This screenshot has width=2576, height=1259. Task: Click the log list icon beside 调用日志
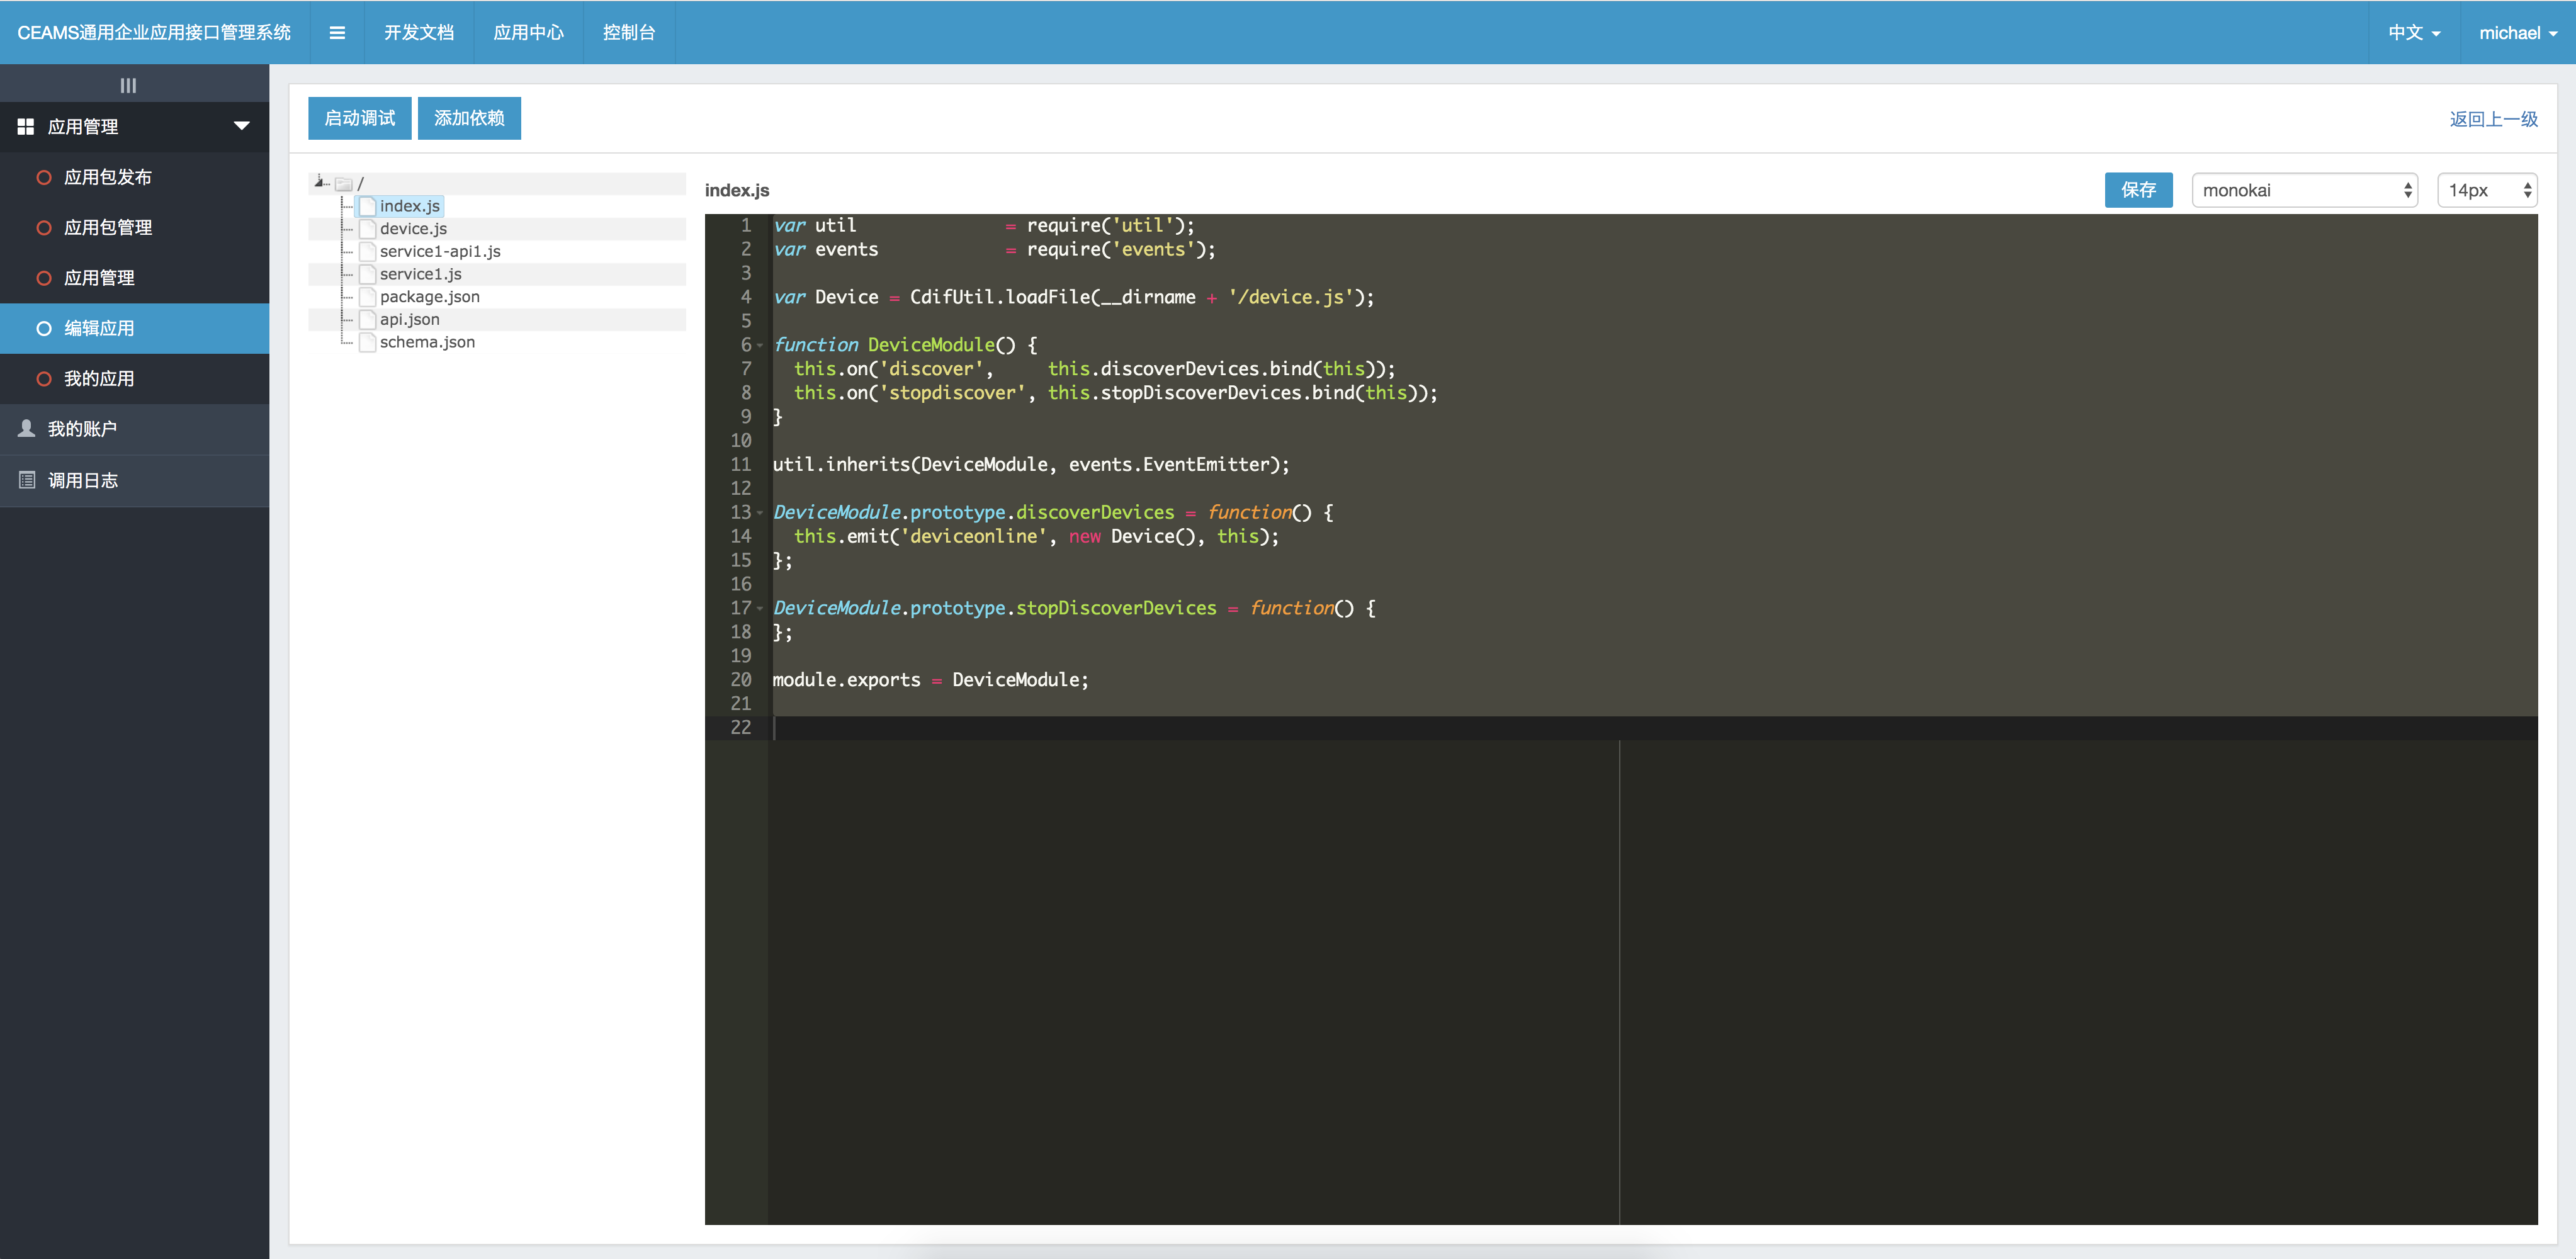pyautogui.click(x=27, y=480)
